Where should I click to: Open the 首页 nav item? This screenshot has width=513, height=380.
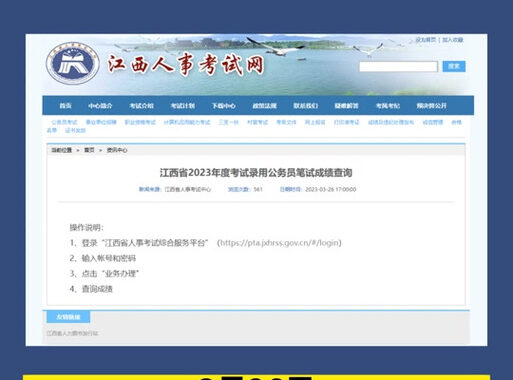tap(65, 106)
